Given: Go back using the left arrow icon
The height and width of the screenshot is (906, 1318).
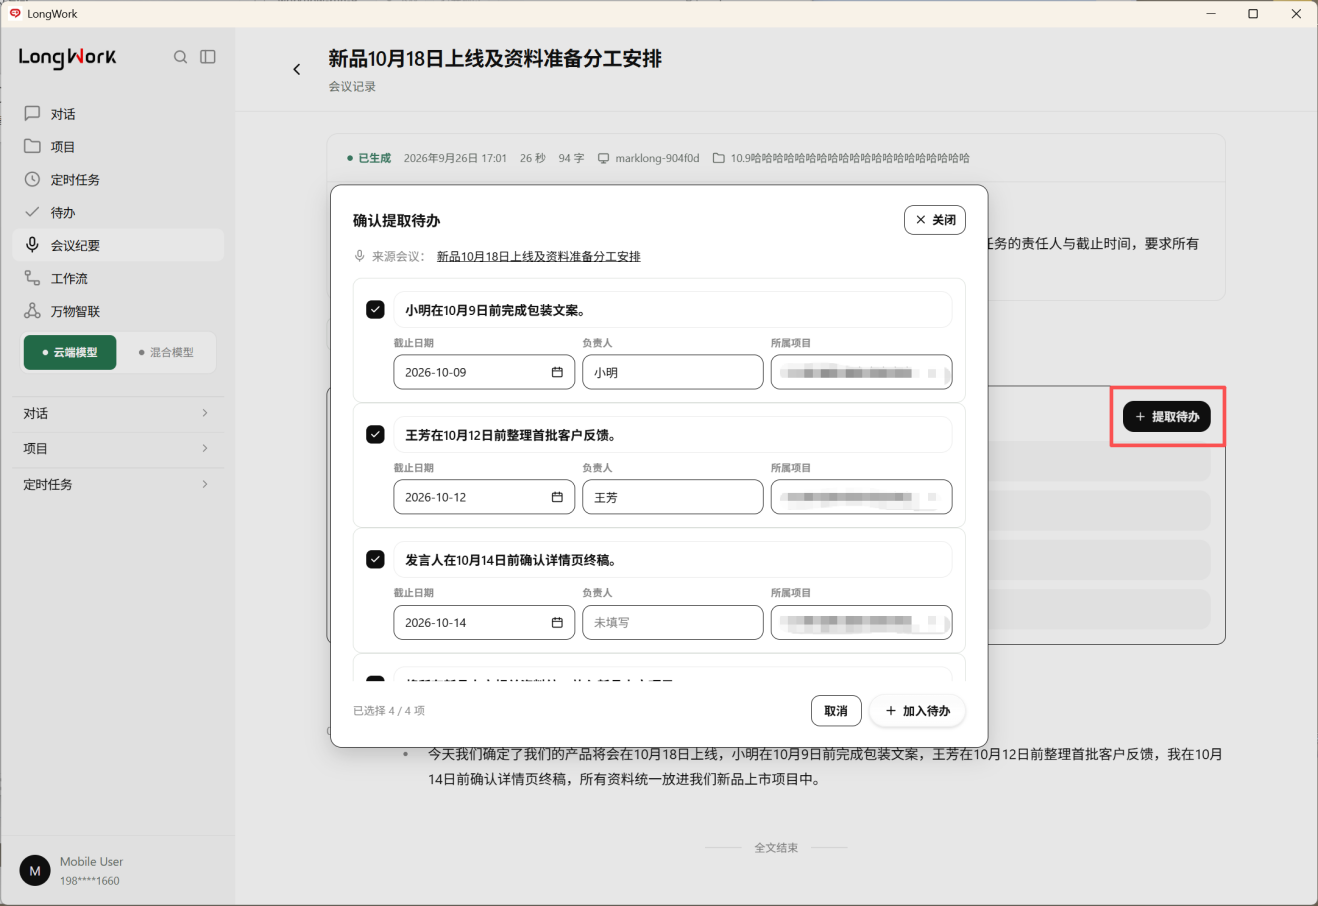Looking at the screenshot, I should (297, 69).
